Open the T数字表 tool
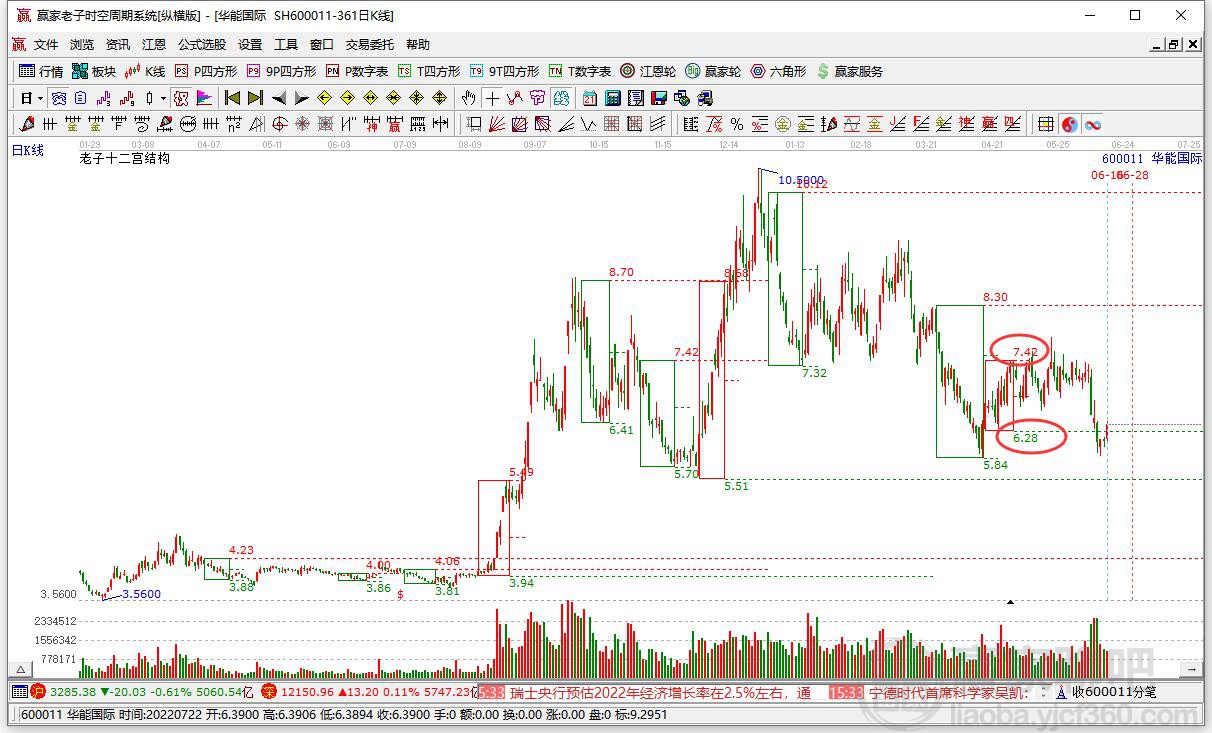 click(x=580, y=71)
